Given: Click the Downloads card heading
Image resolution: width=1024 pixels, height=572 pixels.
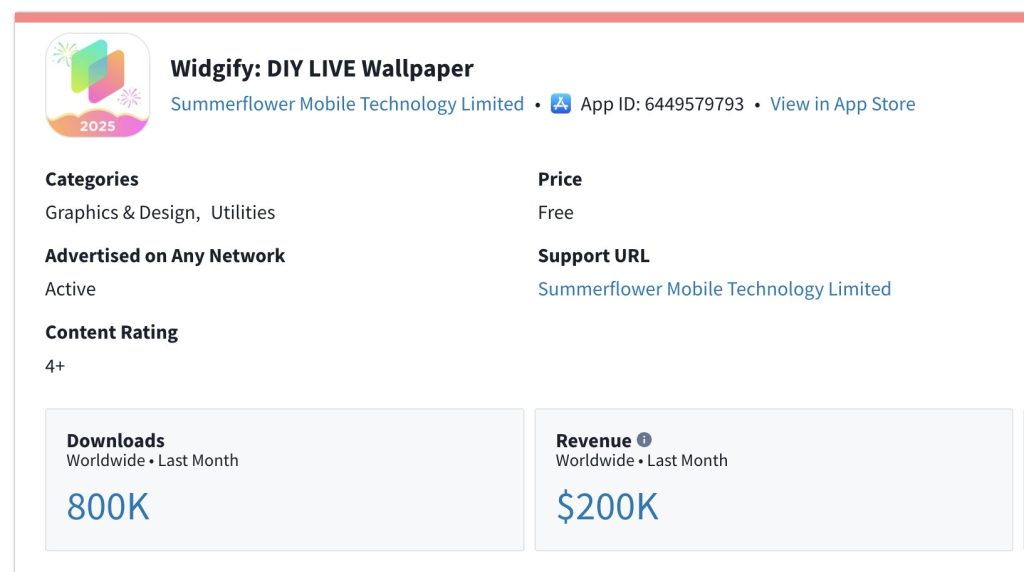Looking at the screenshot, I should point(115,440).
